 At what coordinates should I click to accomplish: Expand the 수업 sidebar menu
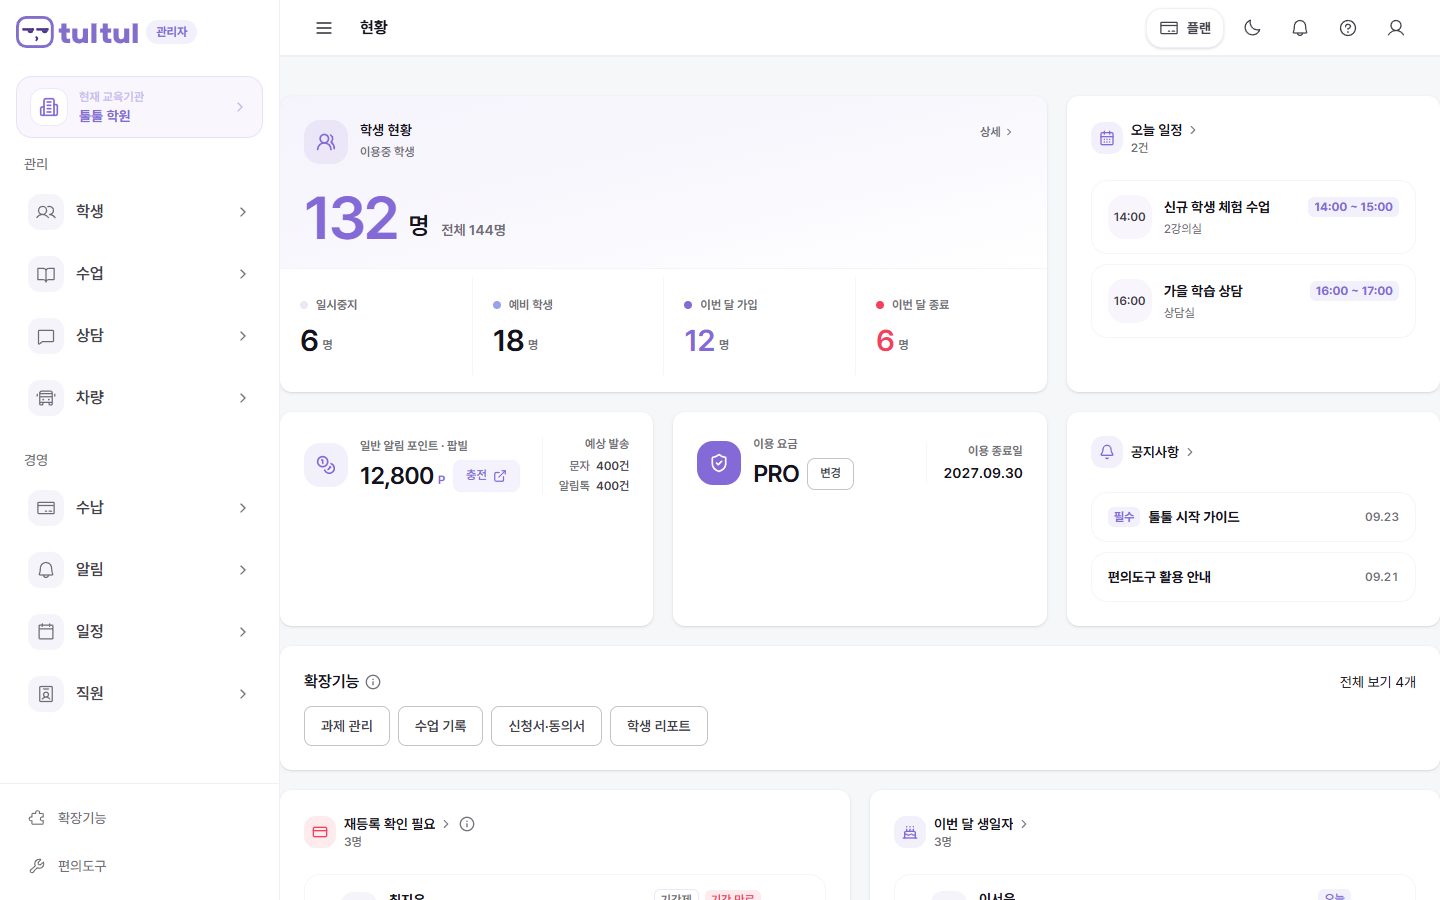[139, 274]
